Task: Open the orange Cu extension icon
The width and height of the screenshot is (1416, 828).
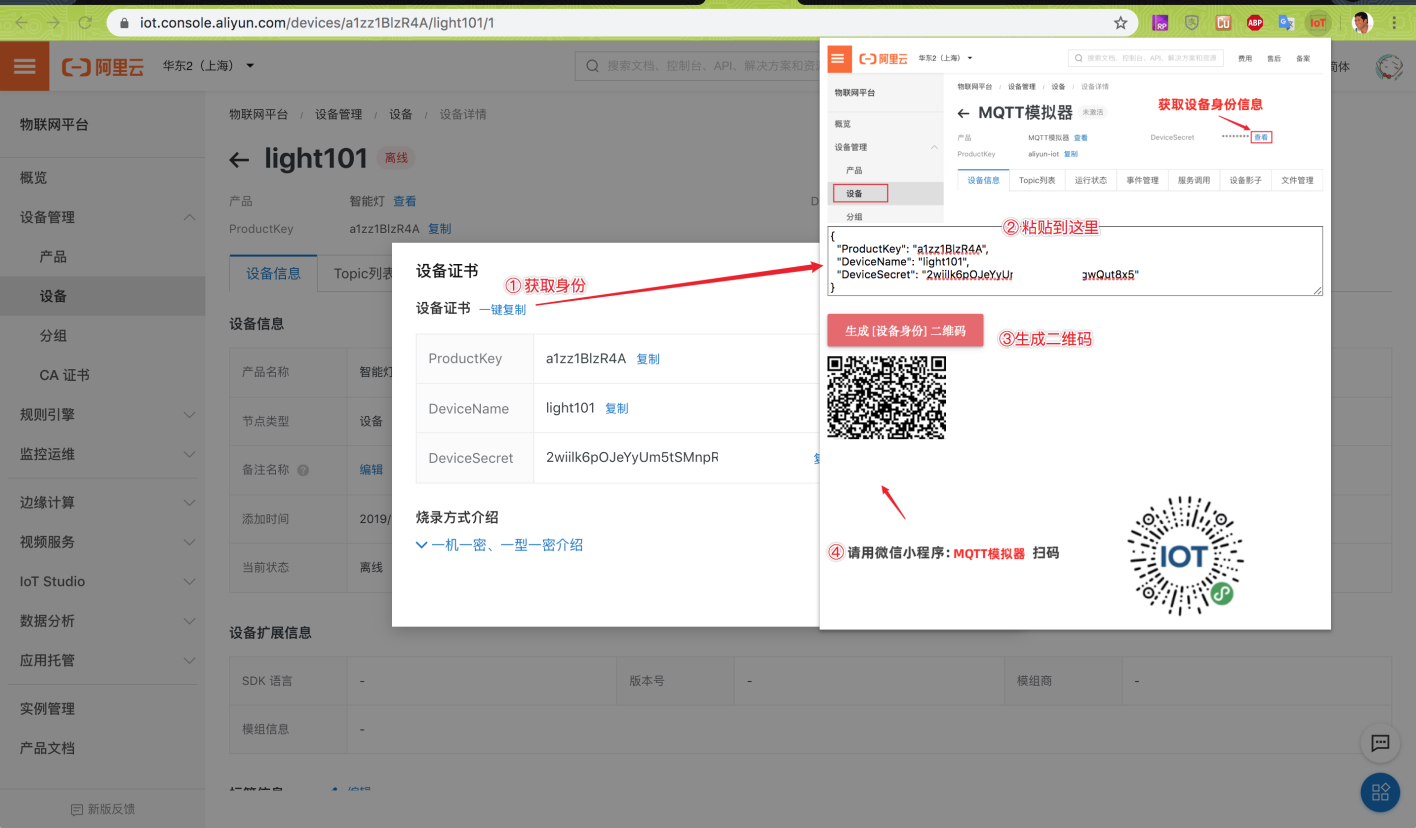Action: point(1223,22)
